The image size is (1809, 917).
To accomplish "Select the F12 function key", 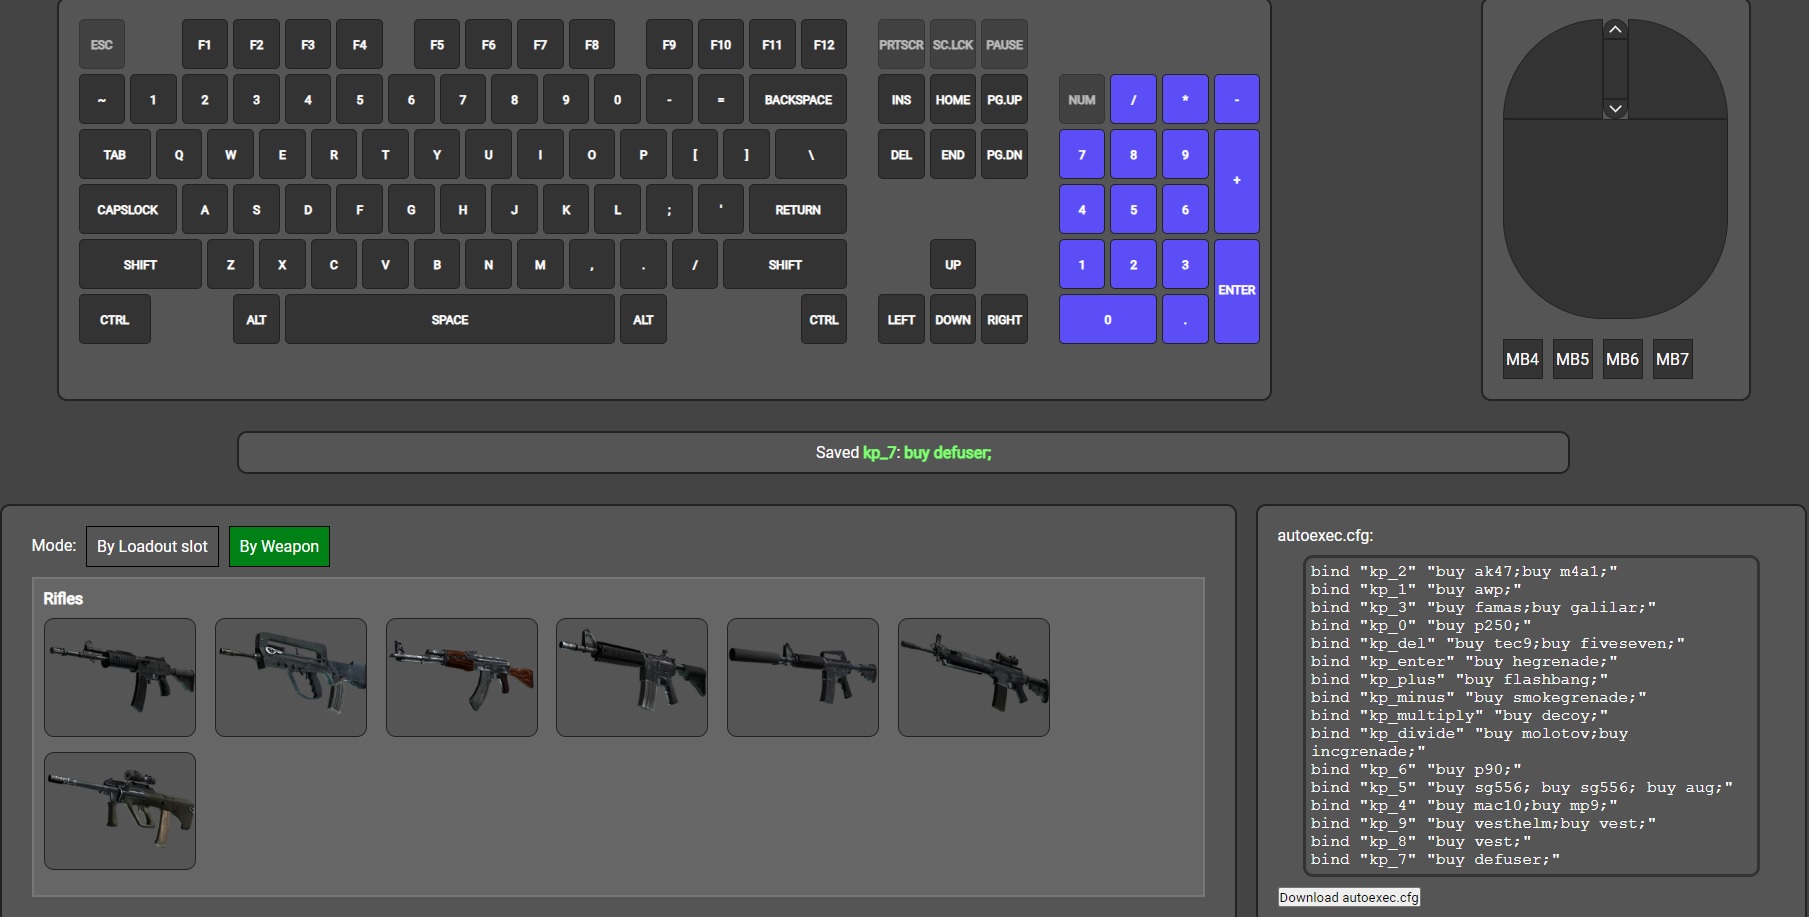I will coord(824,45).
